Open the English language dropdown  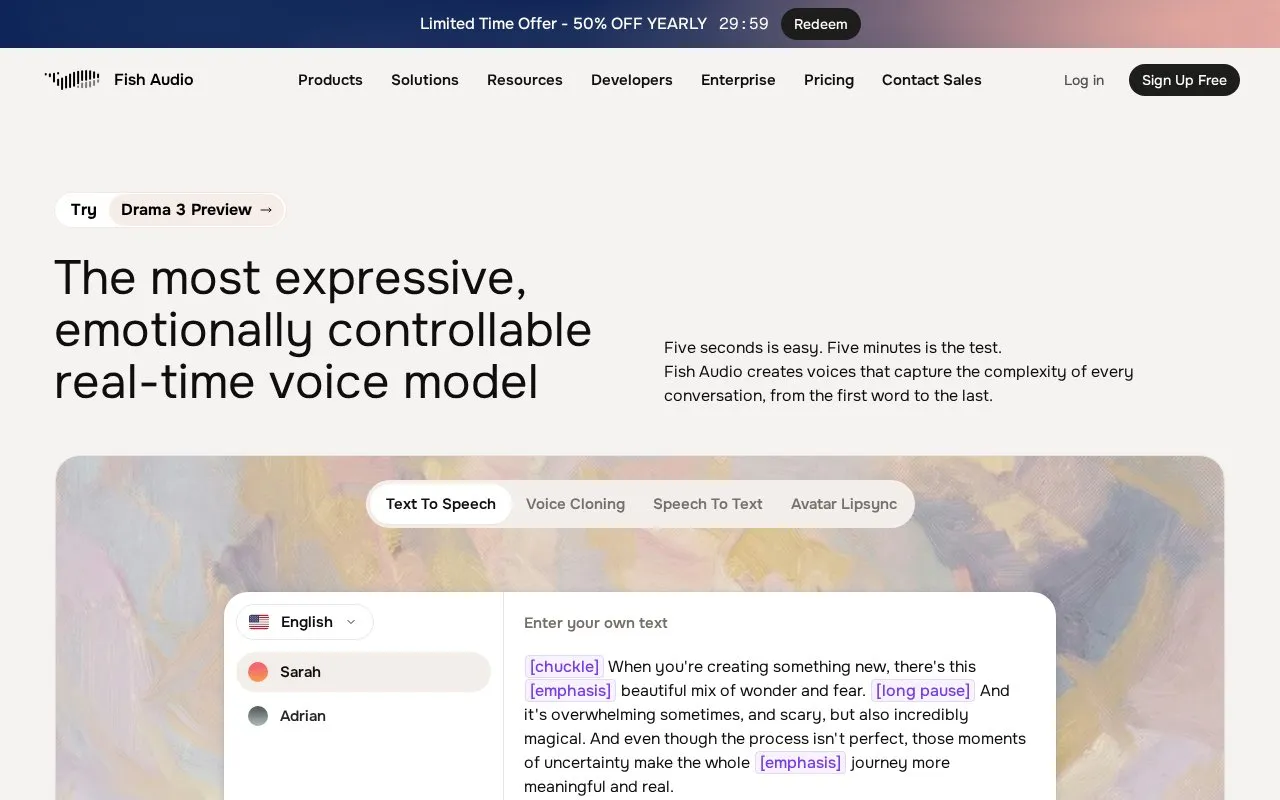click(305, 622)
